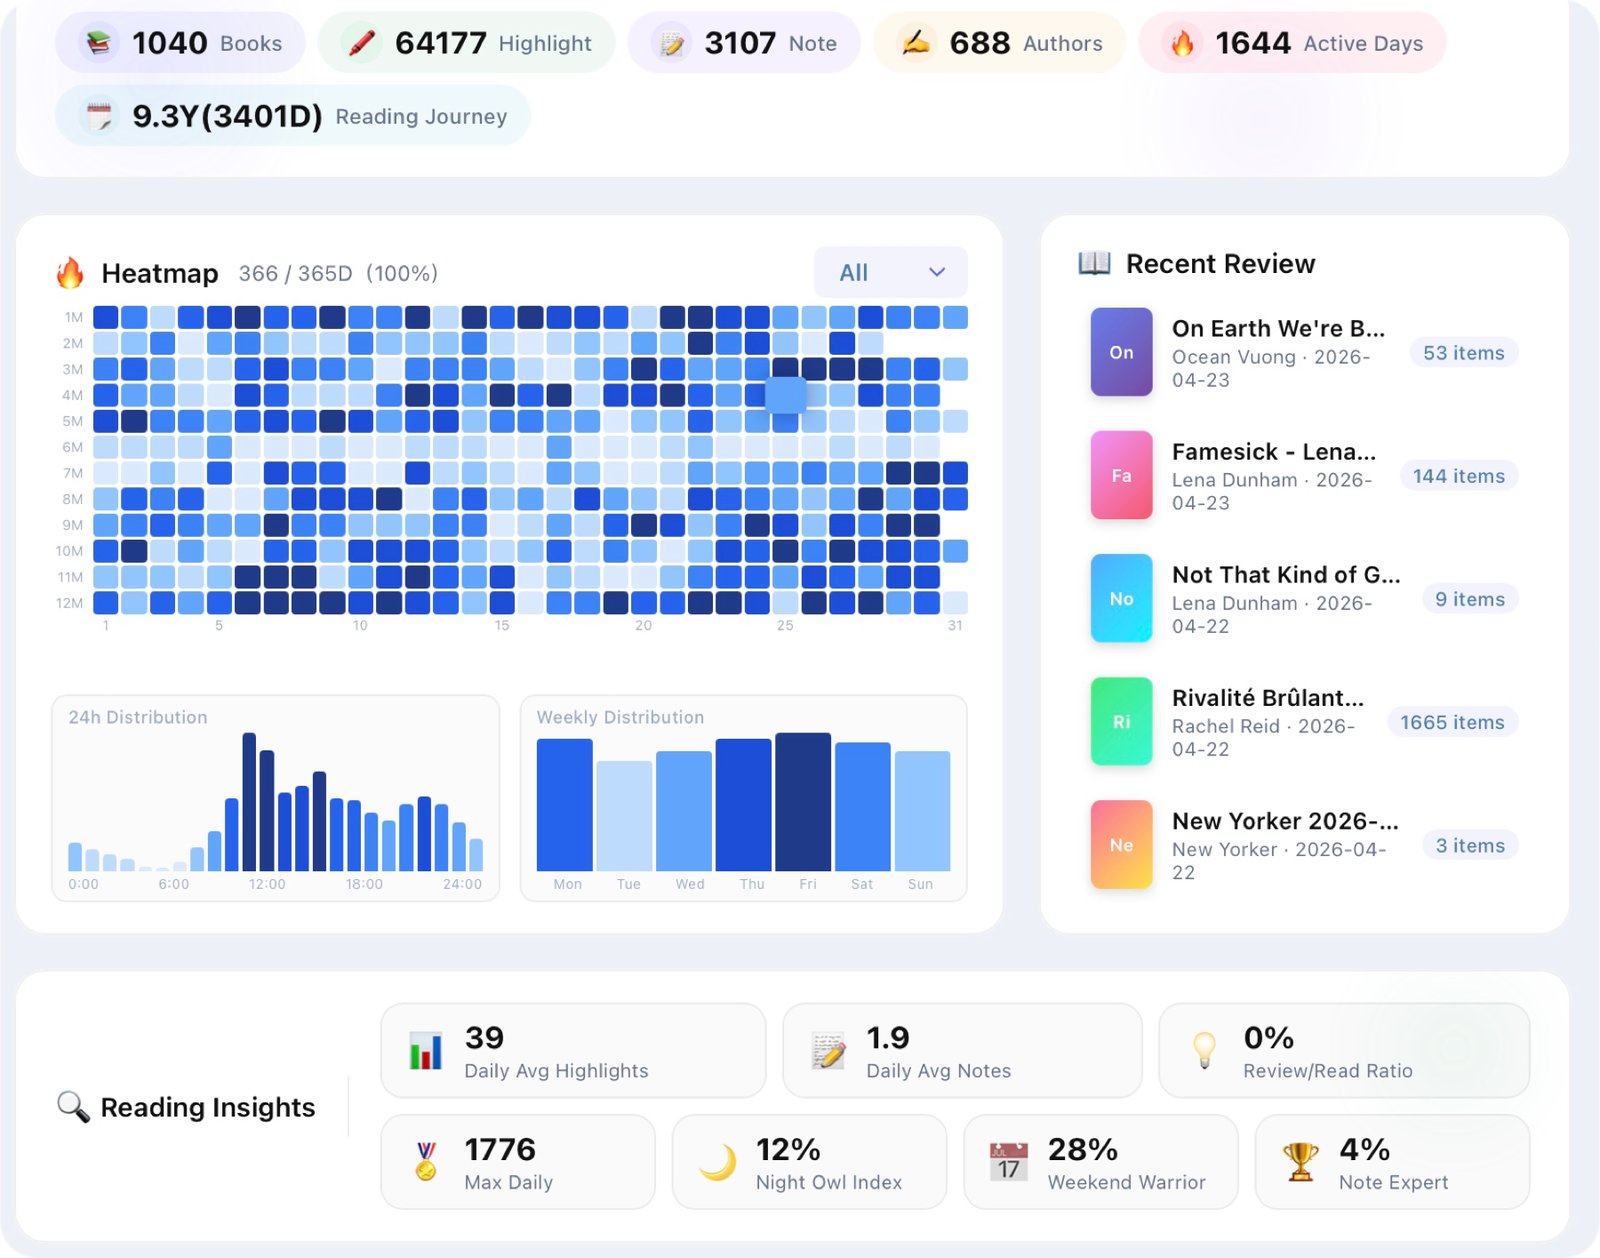Click the crescent moon Night Owl icon
The width and height of the screenshot is (1600, 1258).
click(x=717, y=1162)
